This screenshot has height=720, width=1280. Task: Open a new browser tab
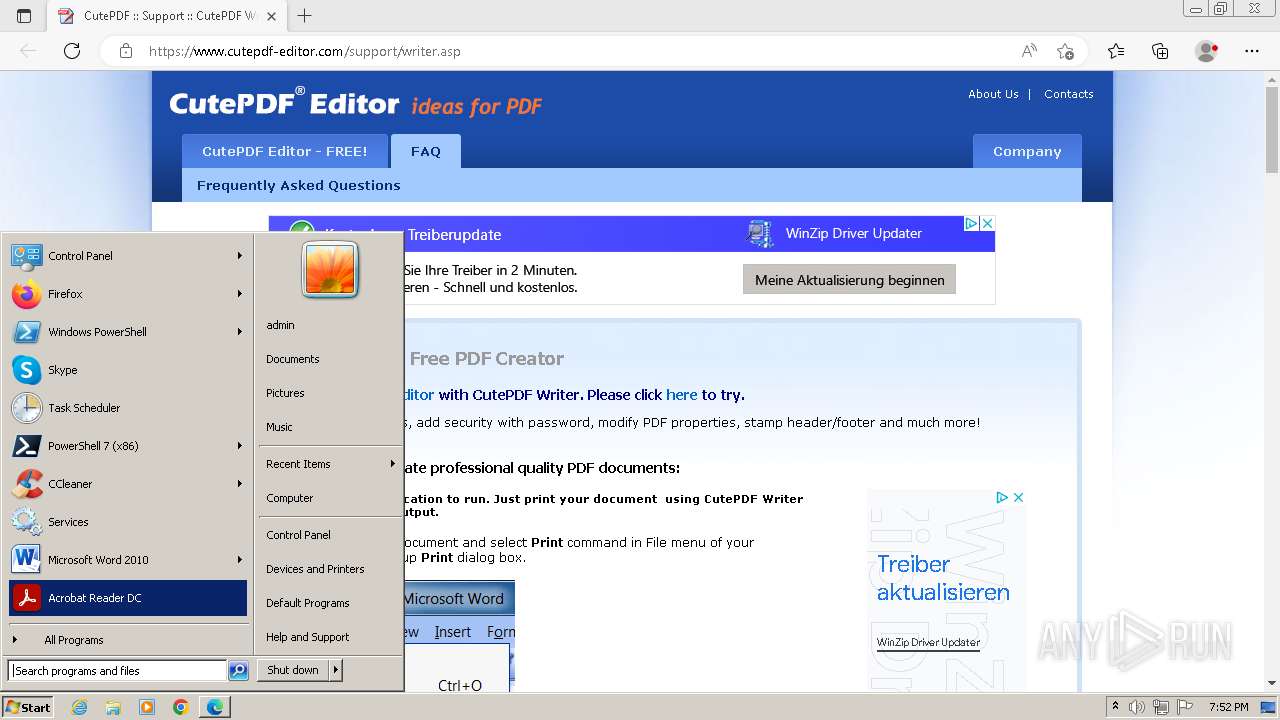[x=305, y=16]
